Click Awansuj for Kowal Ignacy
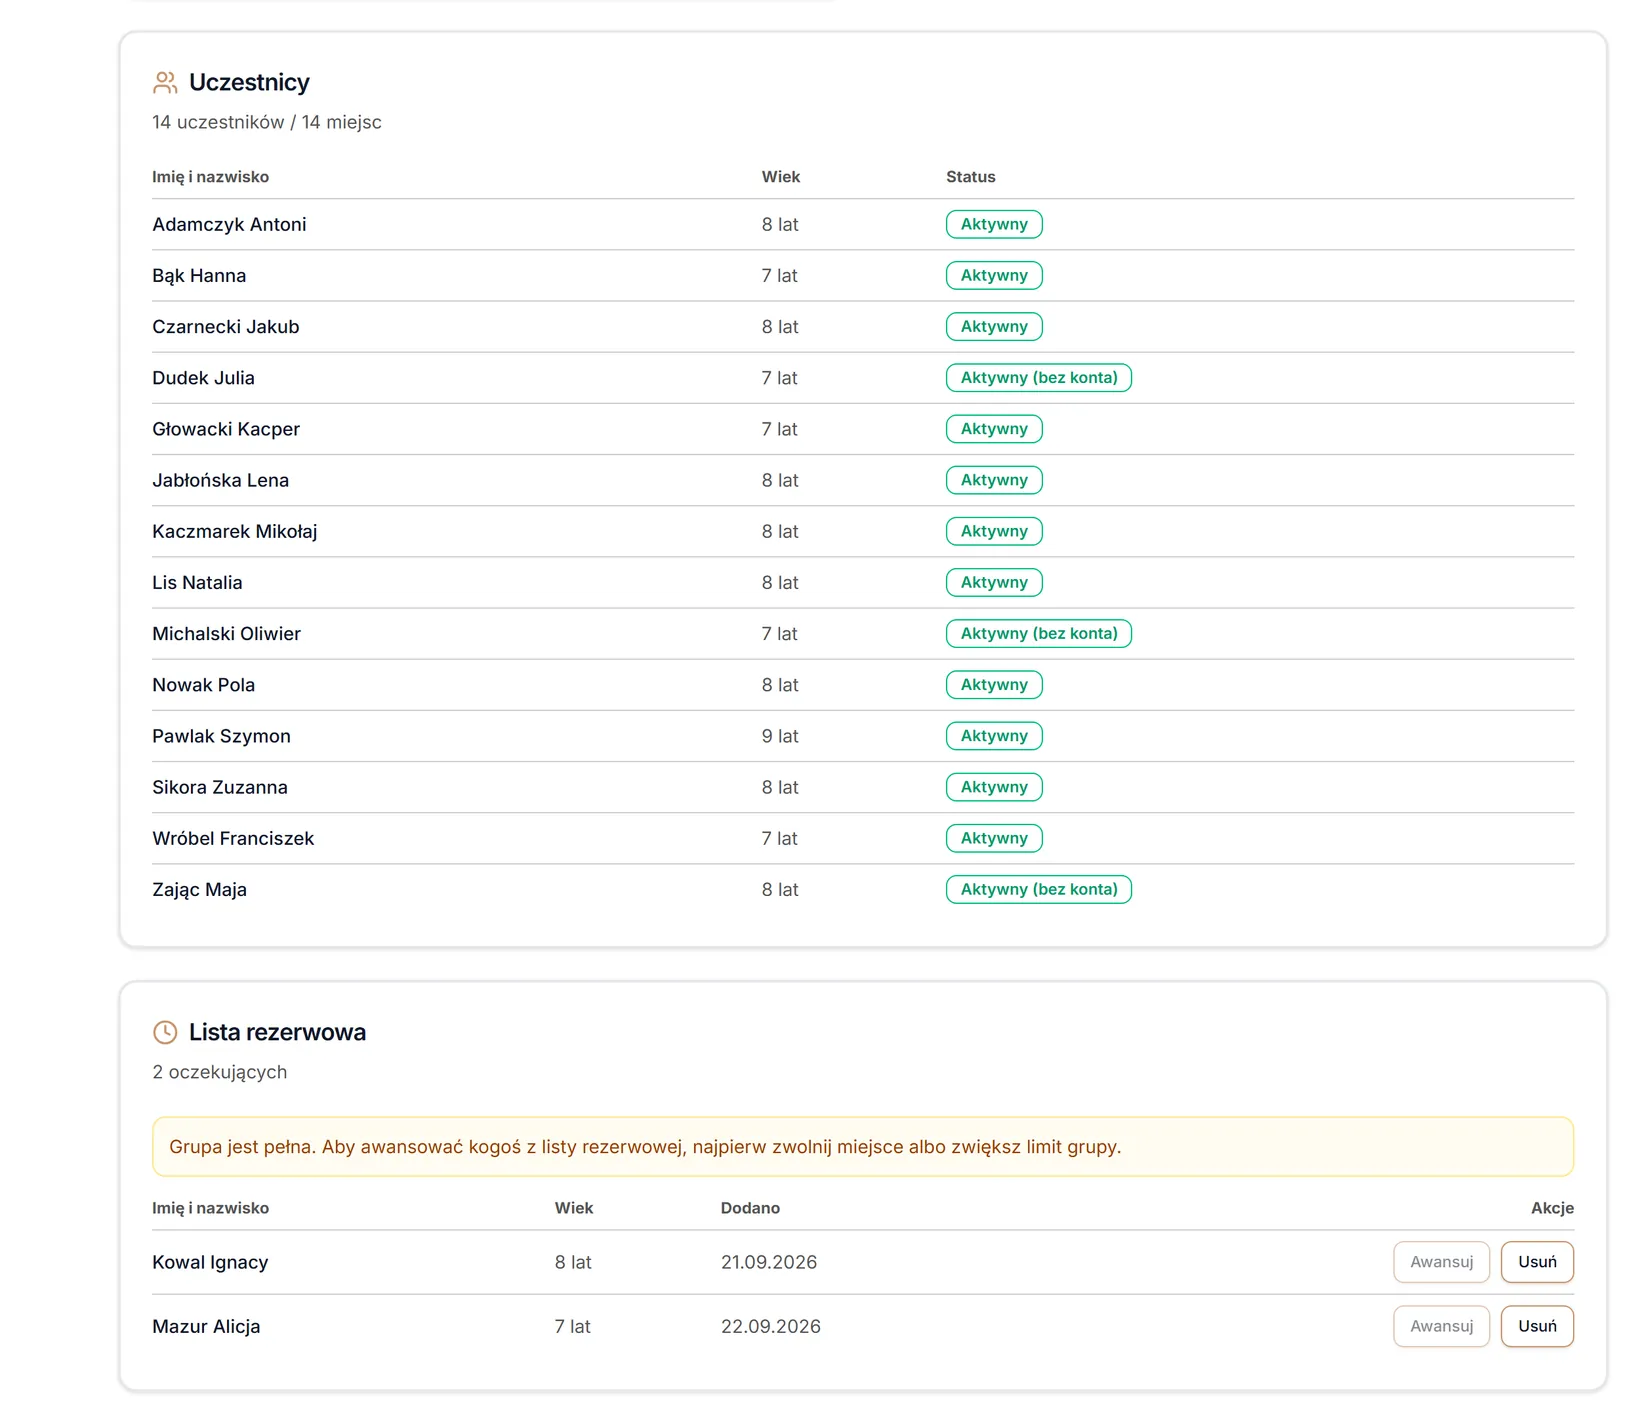1640x1422 pixels. click(1441, 1262)
